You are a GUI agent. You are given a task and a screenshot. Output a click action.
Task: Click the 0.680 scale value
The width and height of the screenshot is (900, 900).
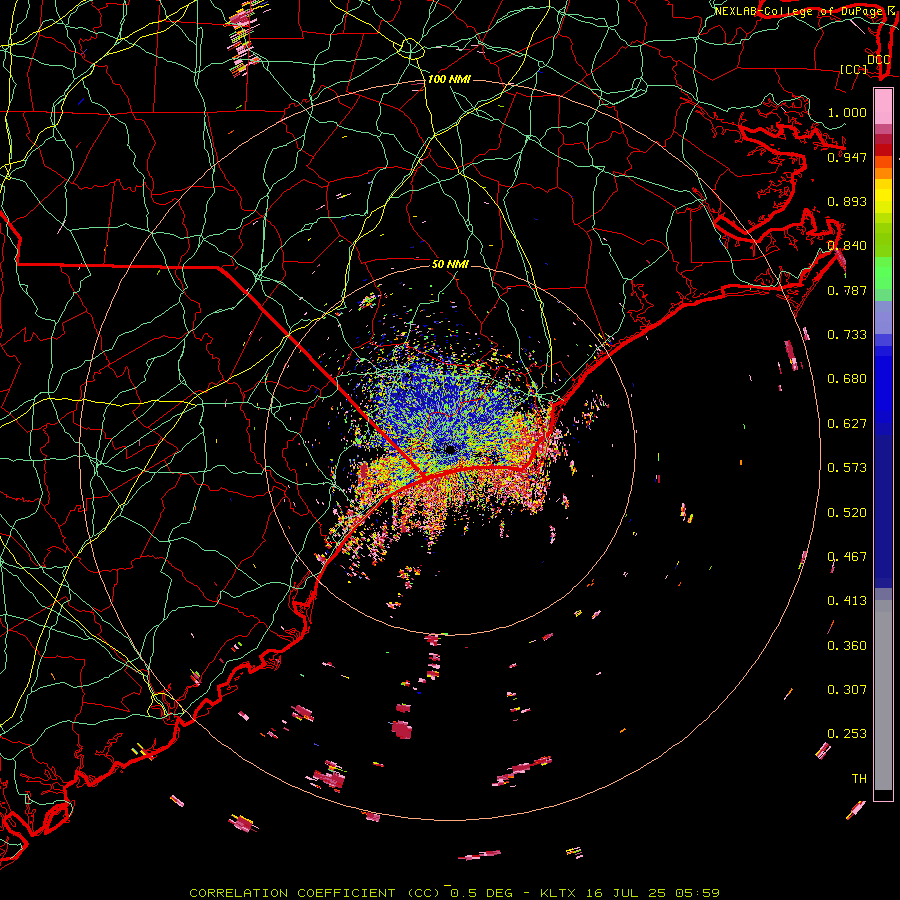[x=847, y=379]
